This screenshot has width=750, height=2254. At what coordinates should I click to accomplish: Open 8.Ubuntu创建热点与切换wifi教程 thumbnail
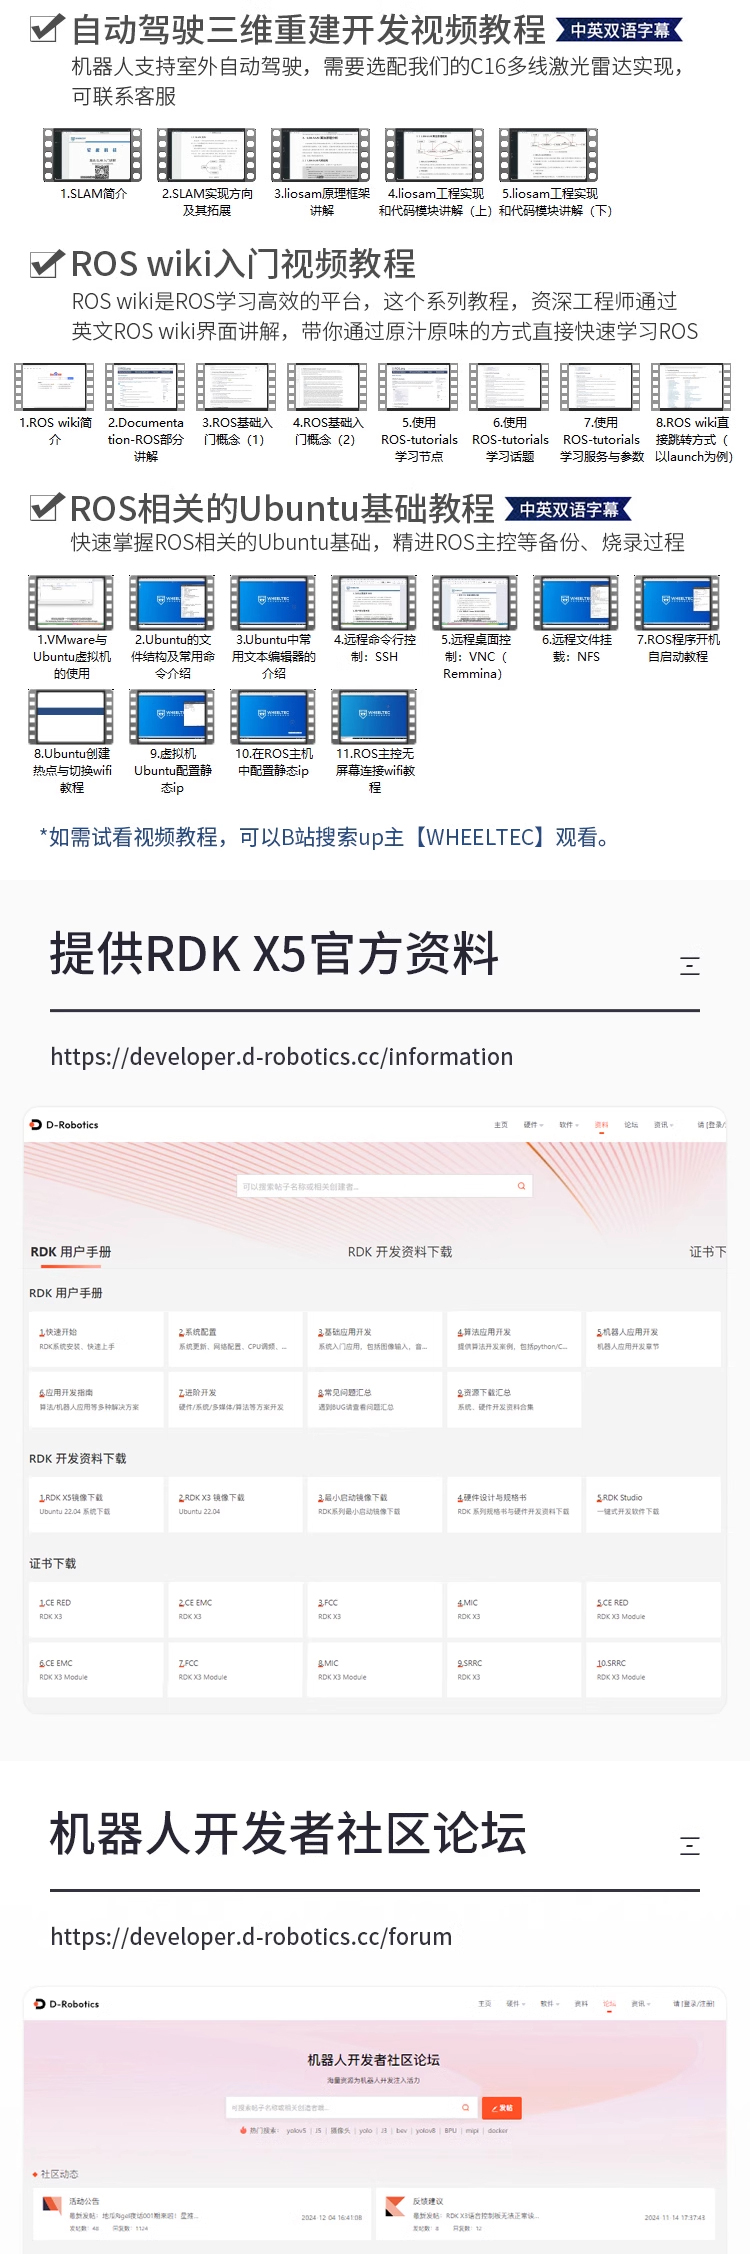tap(71, 717)
